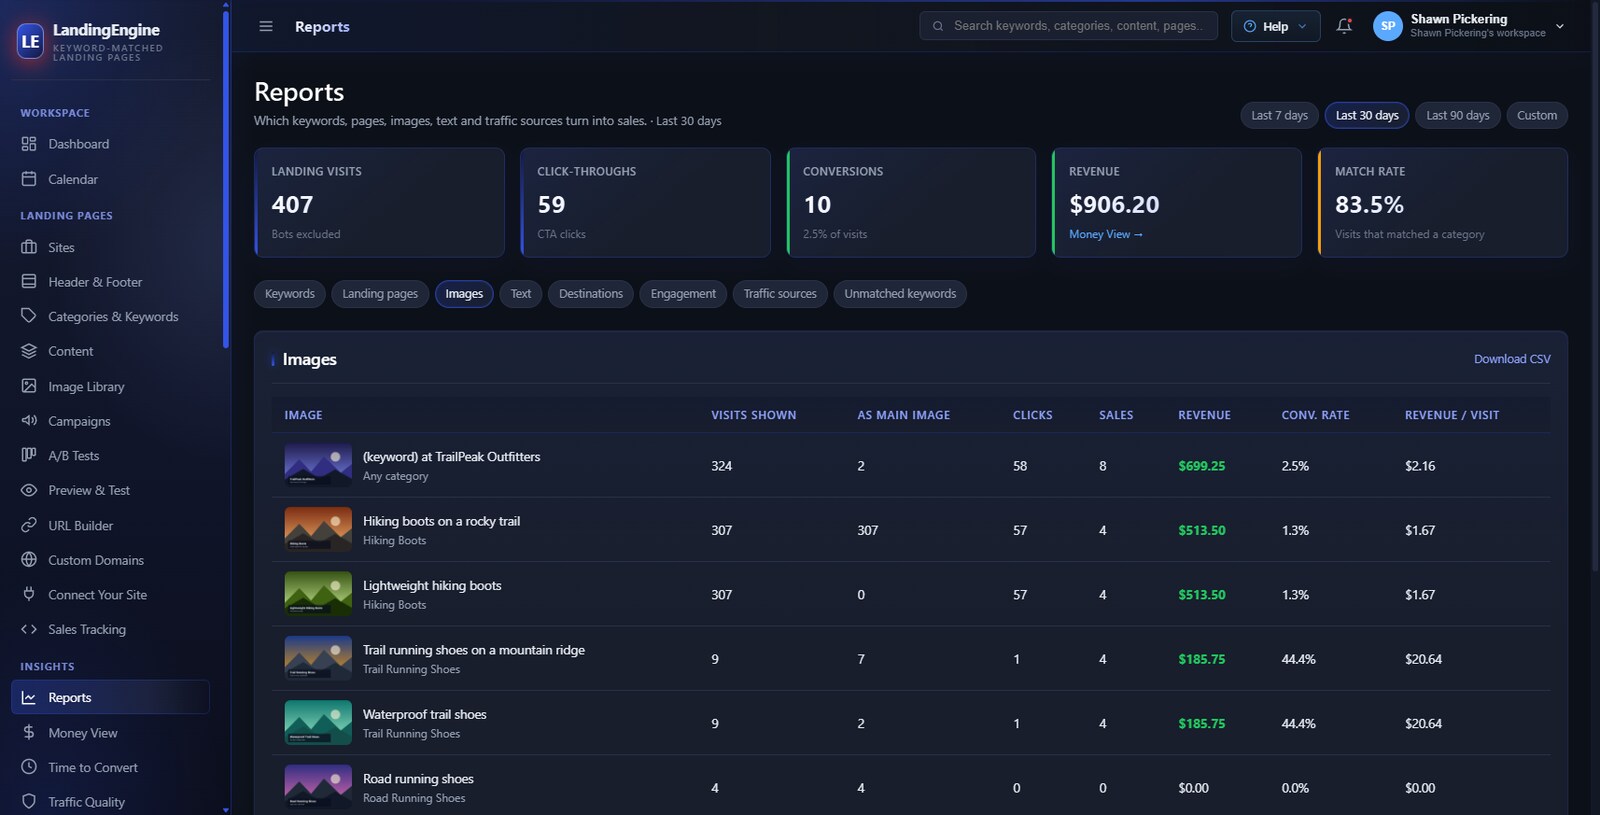This screenshot has height=815, width=1600.
Task: Switch to the Landing pages report tab
Action: (380, 294)
